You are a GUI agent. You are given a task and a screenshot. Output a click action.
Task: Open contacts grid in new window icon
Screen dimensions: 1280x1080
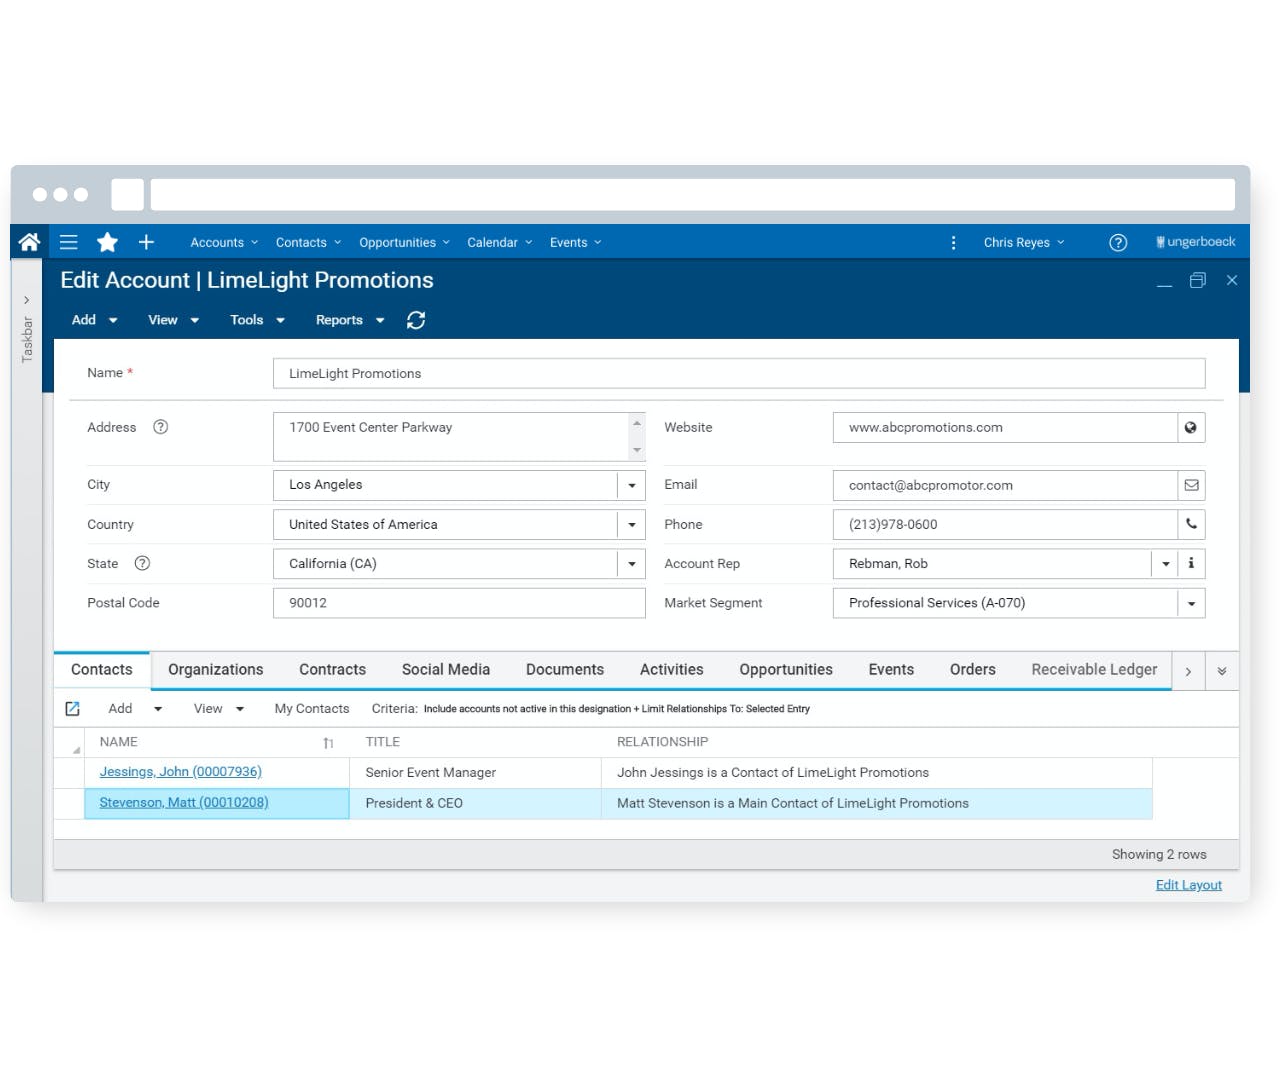click(72, 709)
